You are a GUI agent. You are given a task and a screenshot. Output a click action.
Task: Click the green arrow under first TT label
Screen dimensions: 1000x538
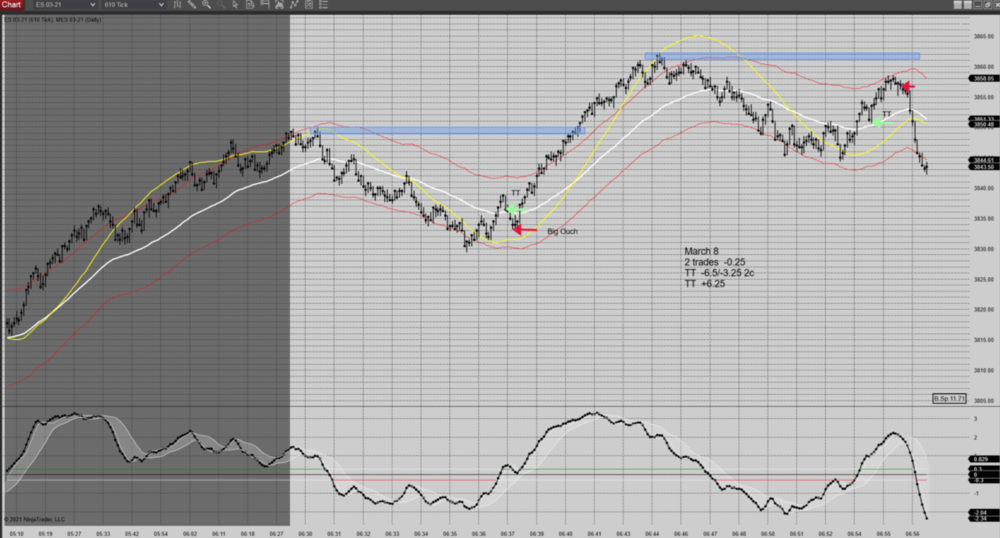[x=511, y=209]
